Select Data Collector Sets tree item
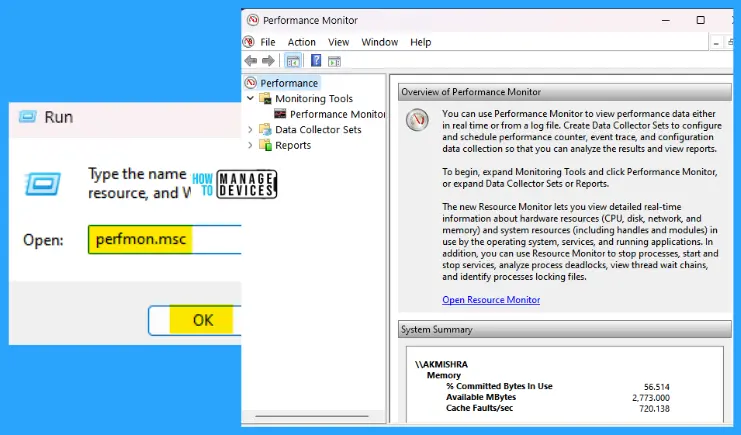Viewport: 741px width, 435px height. click(x=318, y=129)
